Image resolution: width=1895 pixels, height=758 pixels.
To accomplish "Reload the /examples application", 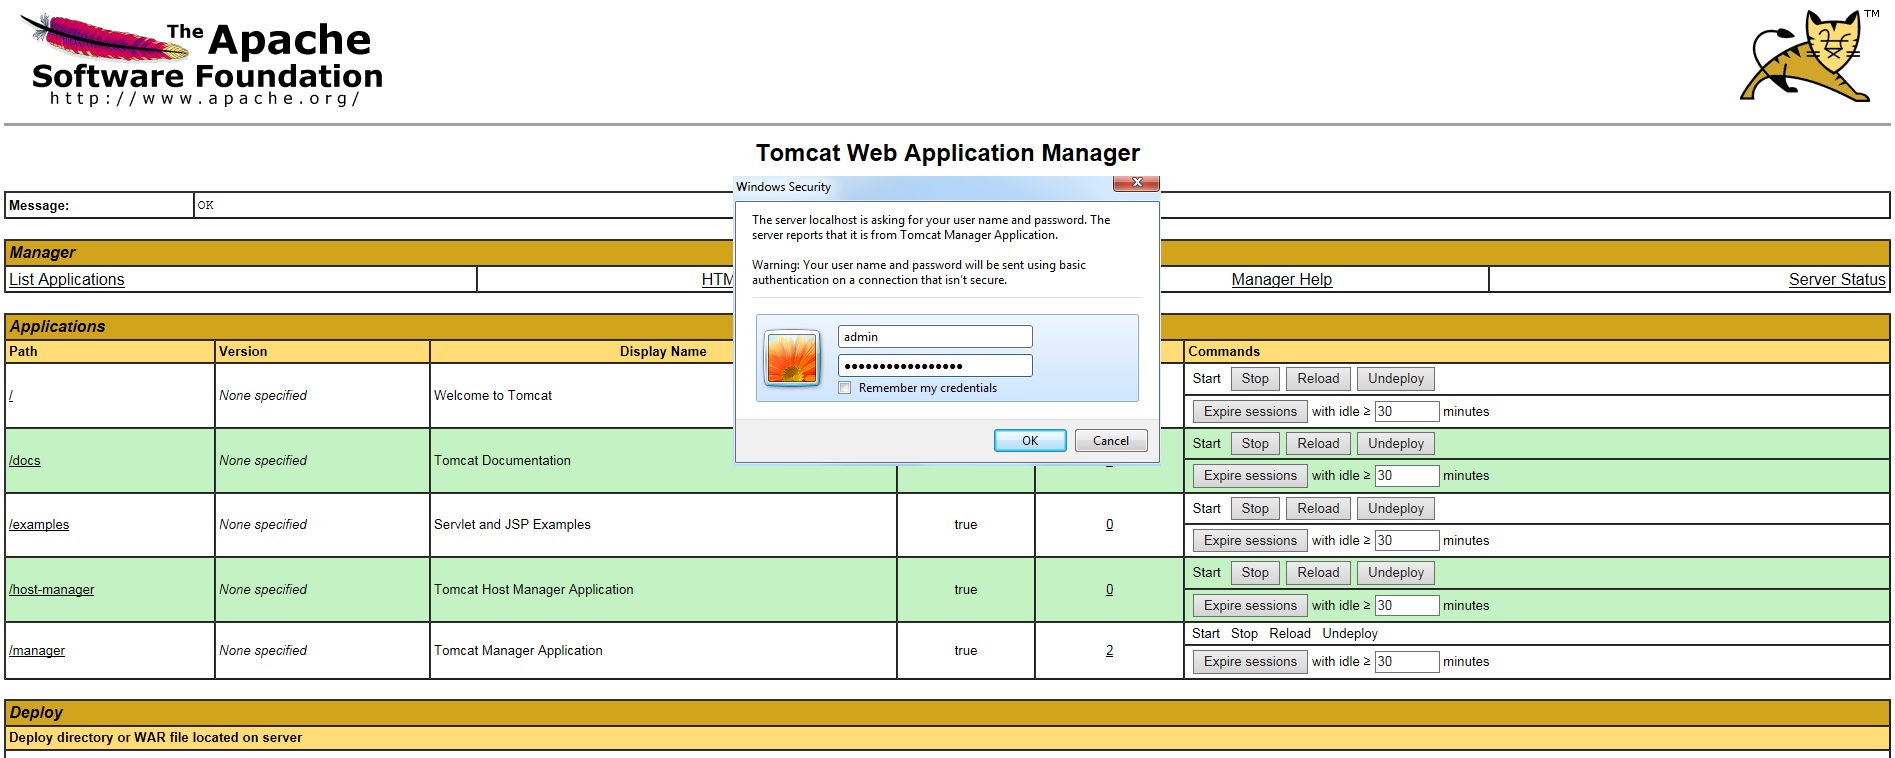I will [1318, 509].
